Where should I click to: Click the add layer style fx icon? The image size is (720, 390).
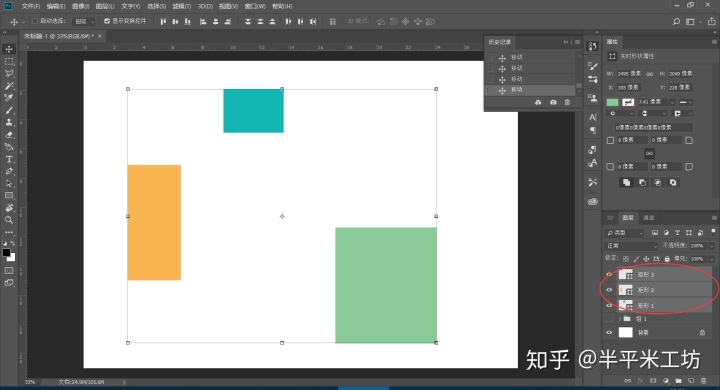640,381
